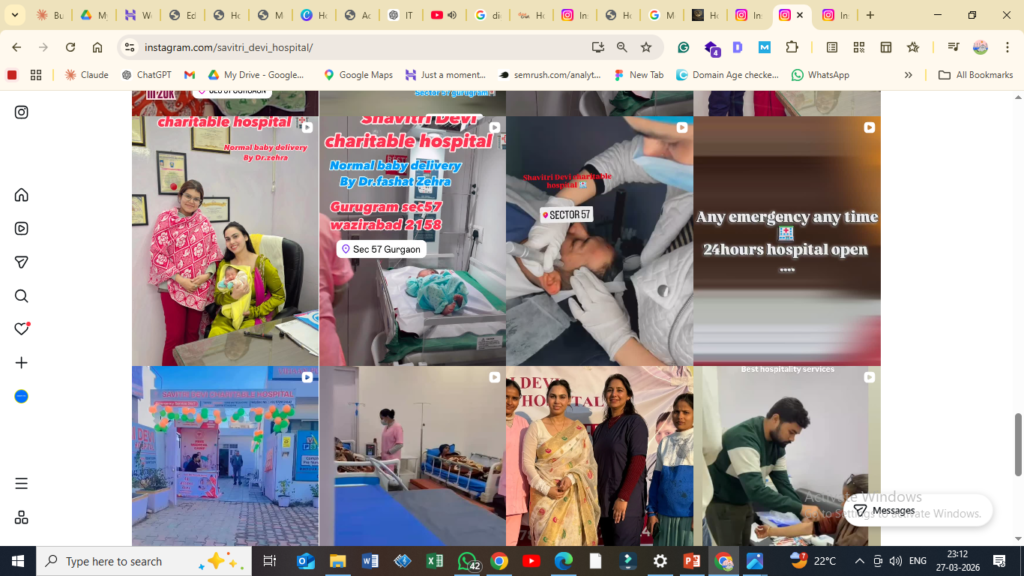
Task: Bookmark this page with the star icon
Action: [646, 47]
